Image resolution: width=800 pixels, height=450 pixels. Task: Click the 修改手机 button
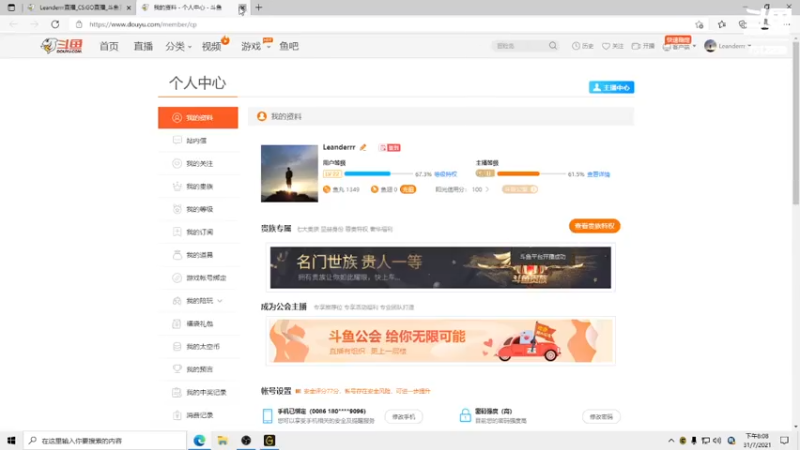pos(404,417)
